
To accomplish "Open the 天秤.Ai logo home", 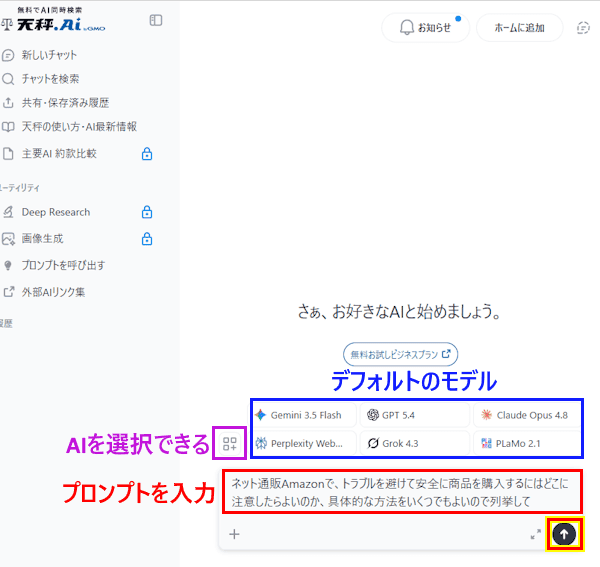I will pyautogui.click(x=54, y=20).
